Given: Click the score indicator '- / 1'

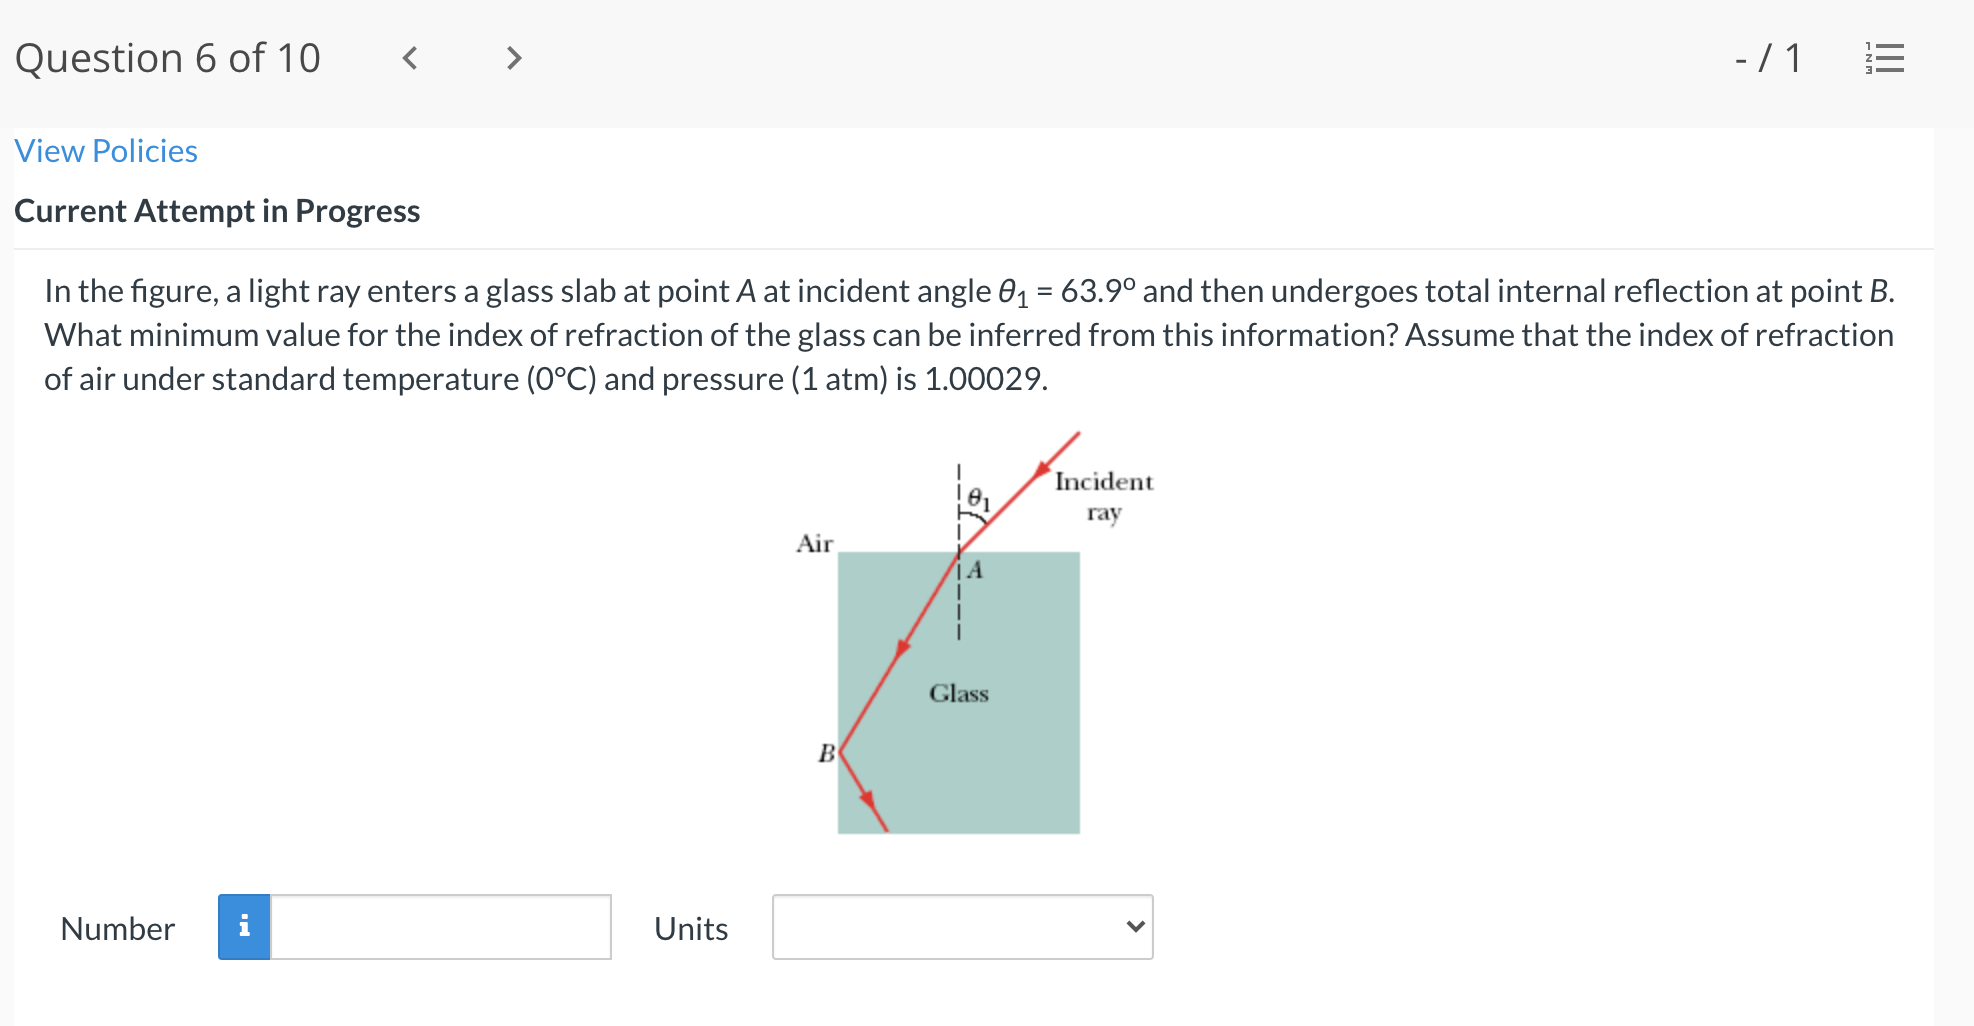Looking at the screenshot, I should pos(1766,58).
